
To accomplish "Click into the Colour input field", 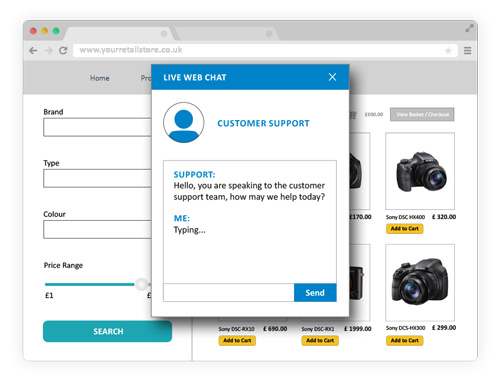I will click(x=97, y=229).
